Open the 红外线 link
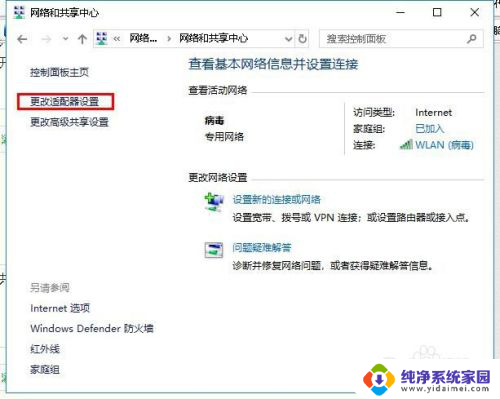Screen dimensions: 500x399 45,349
